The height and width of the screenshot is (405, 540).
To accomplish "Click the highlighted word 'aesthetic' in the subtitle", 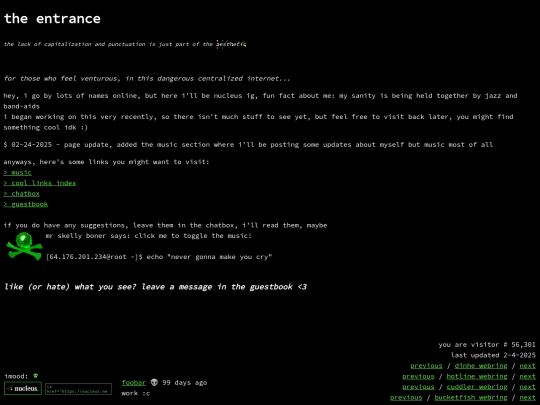I will (x=231, y=44).
